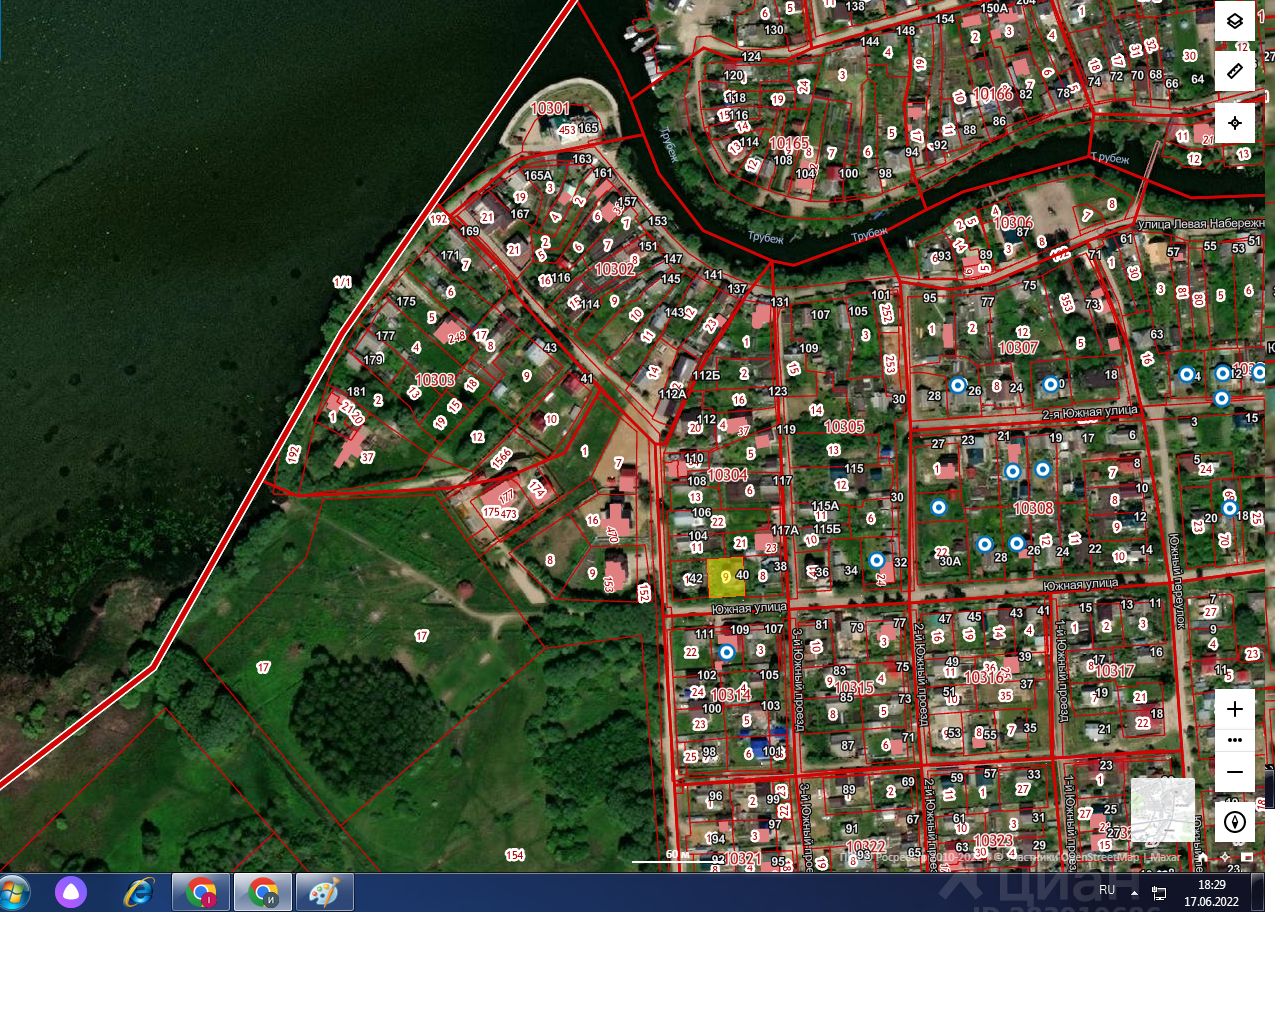Switch basemap using the minimap thumbnail
The height and width of the screenshot is (1024, 1280).
tap(1163, 810)
